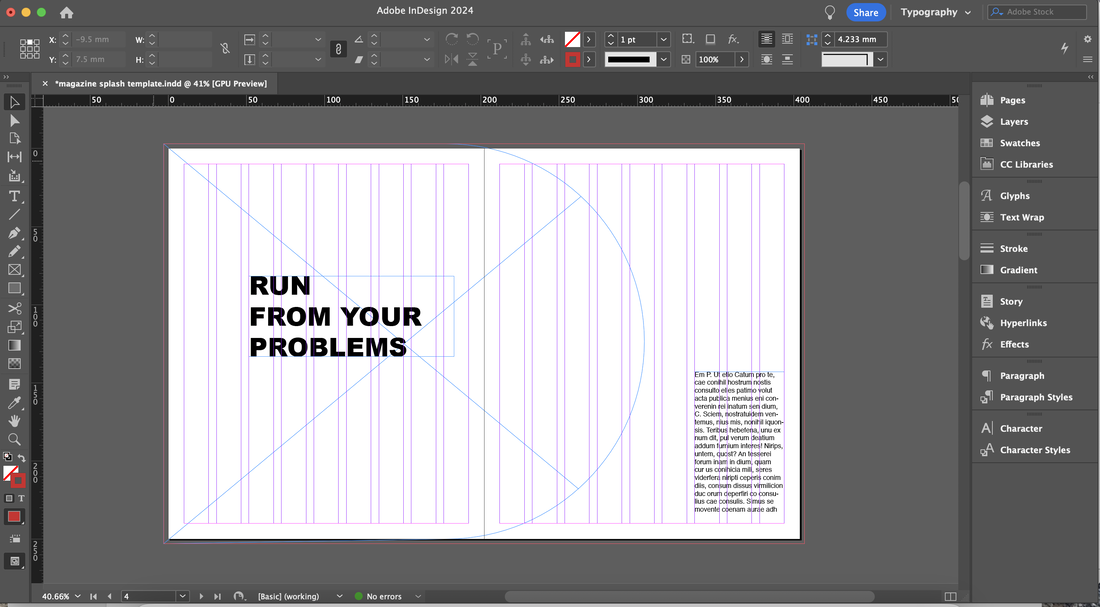Open control panel settings gear
This screenshot has height=607, width=1100.
(1088, 39)
